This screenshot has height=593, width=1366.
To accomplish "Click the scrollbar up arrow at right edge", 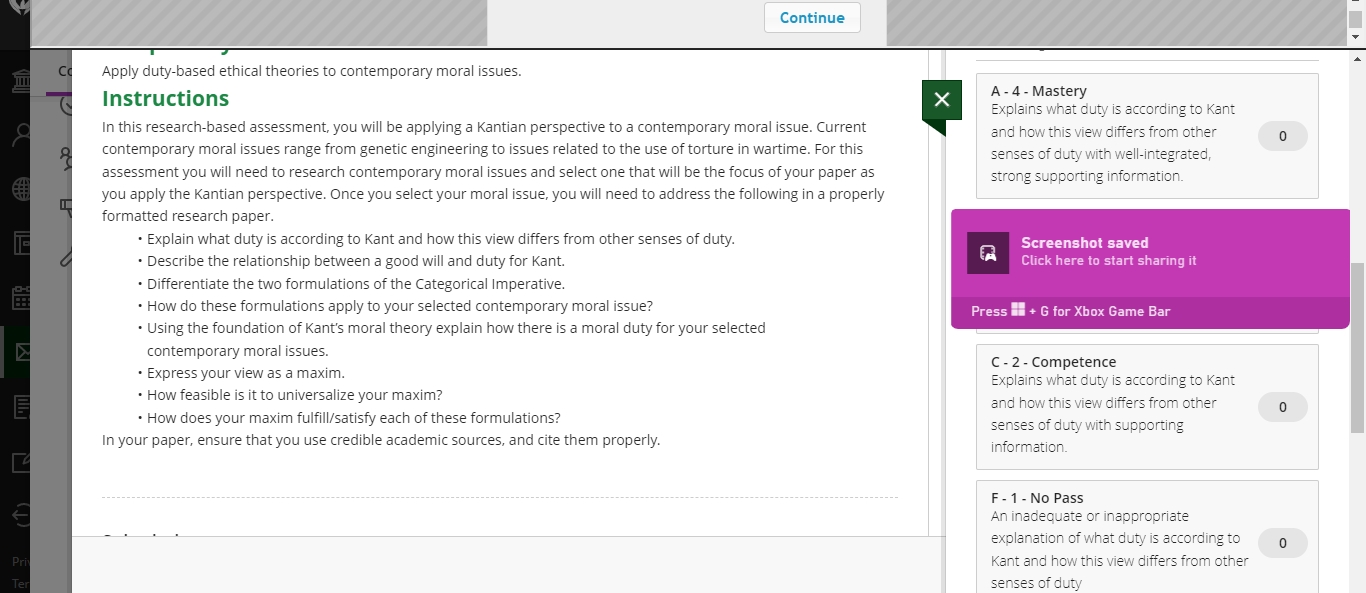I will (x=1357, y=36).
